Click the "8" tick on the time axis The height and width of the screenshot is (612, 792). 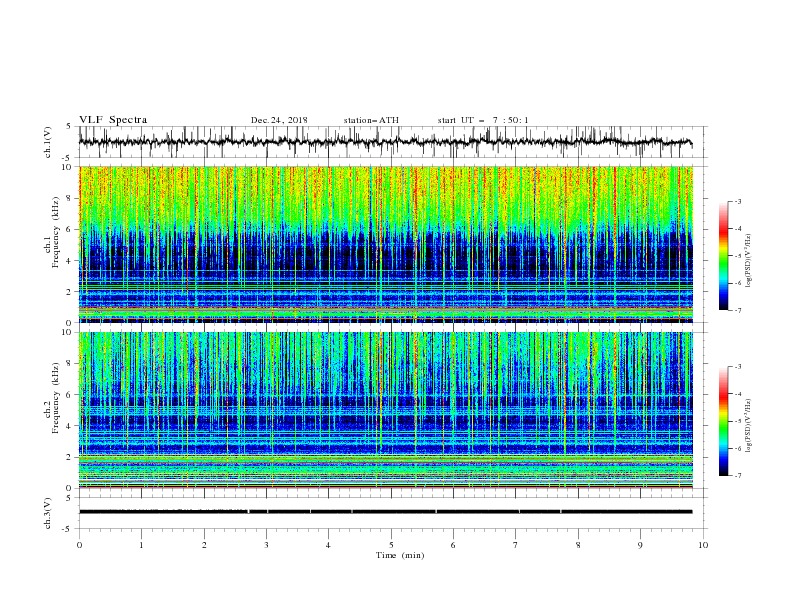click(x=578, y=545)
